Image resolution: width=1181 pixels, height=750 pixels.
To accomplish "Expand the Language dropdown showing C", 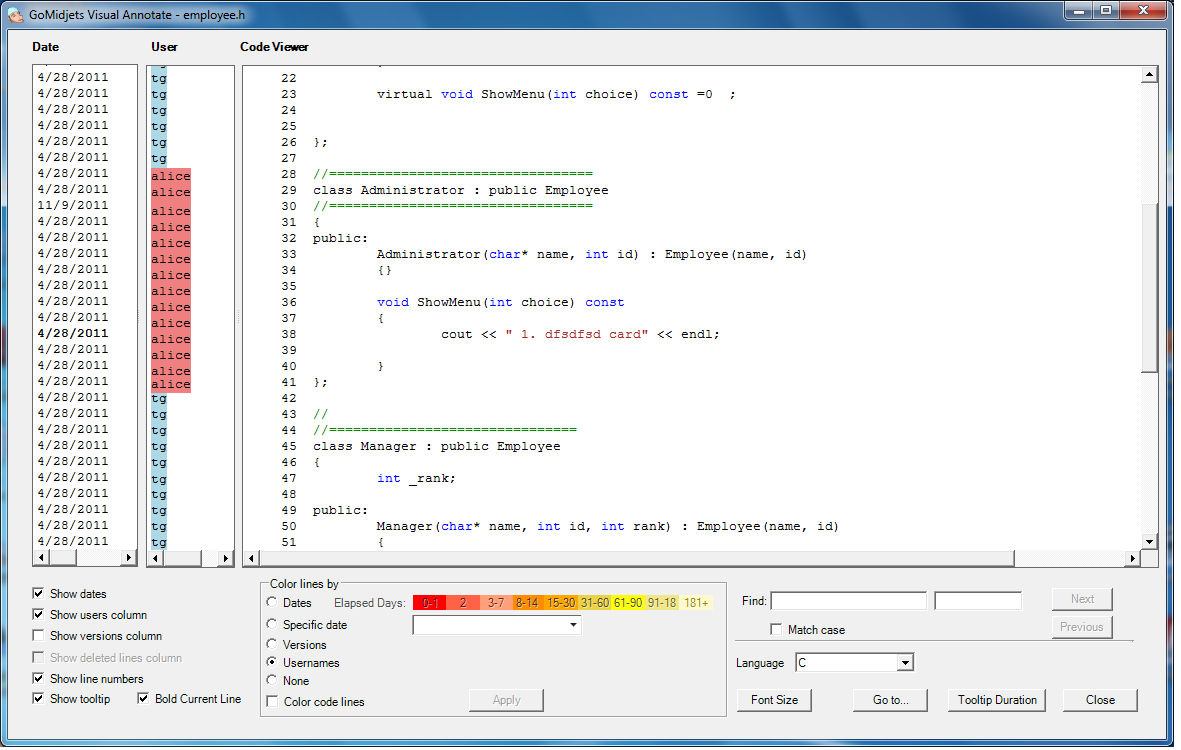I will coord(904,663).
